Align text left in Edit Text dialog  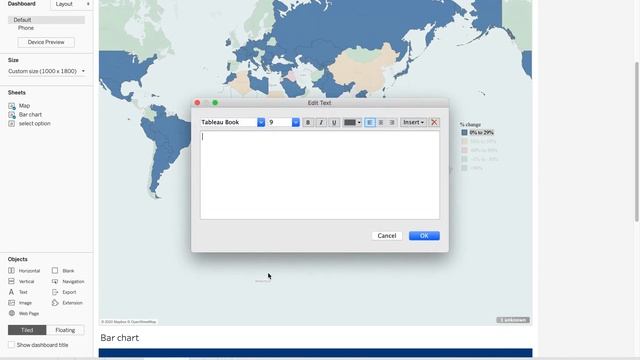click(370, 122)
